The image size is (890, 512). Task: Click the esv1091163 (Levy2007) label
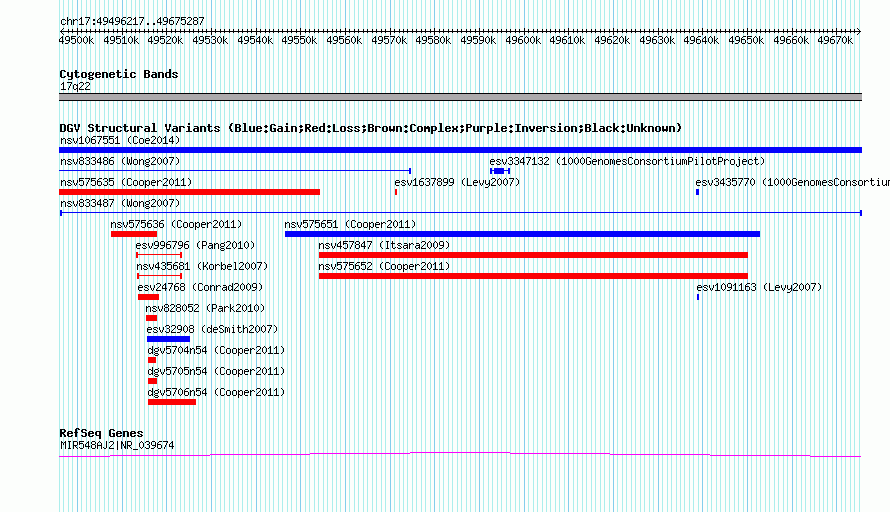[x=759, y=287]
